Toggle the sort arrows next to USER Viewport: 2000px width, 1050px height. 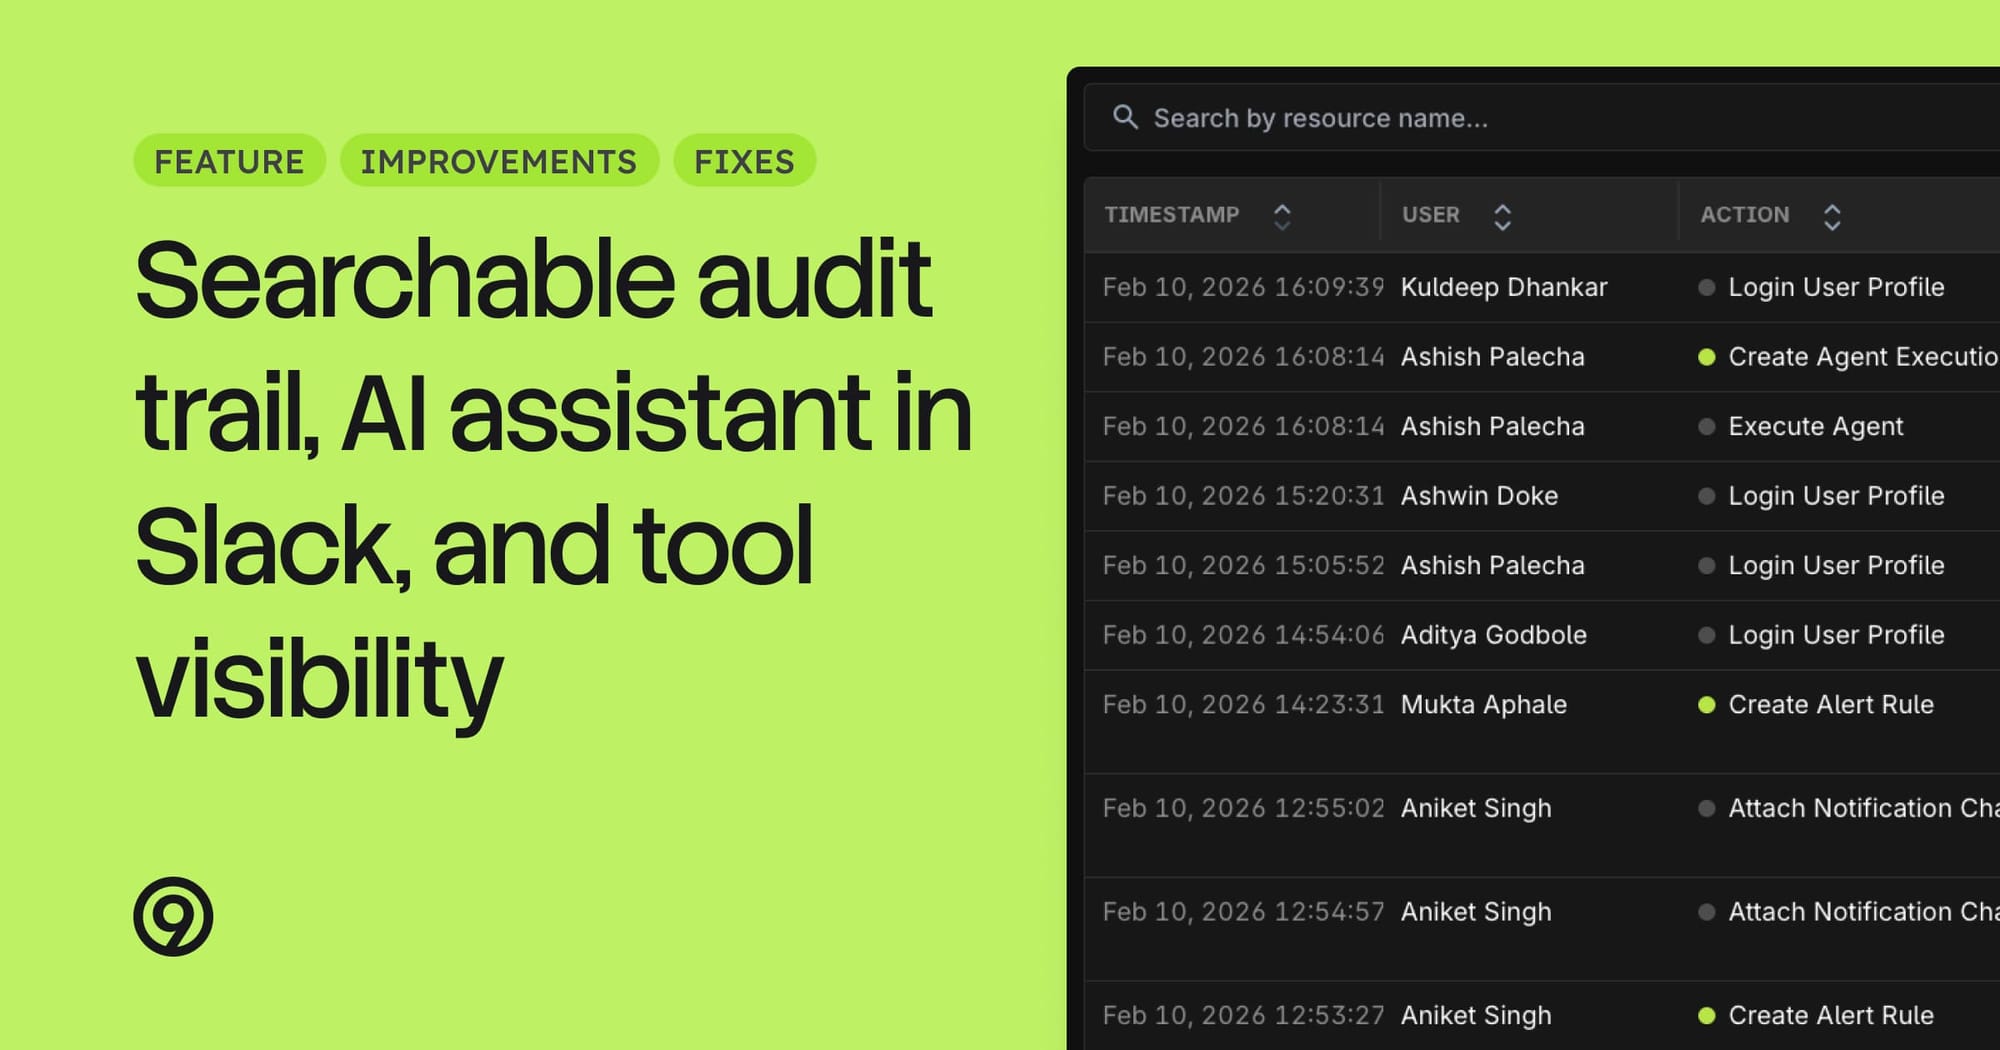[1502, 216]
